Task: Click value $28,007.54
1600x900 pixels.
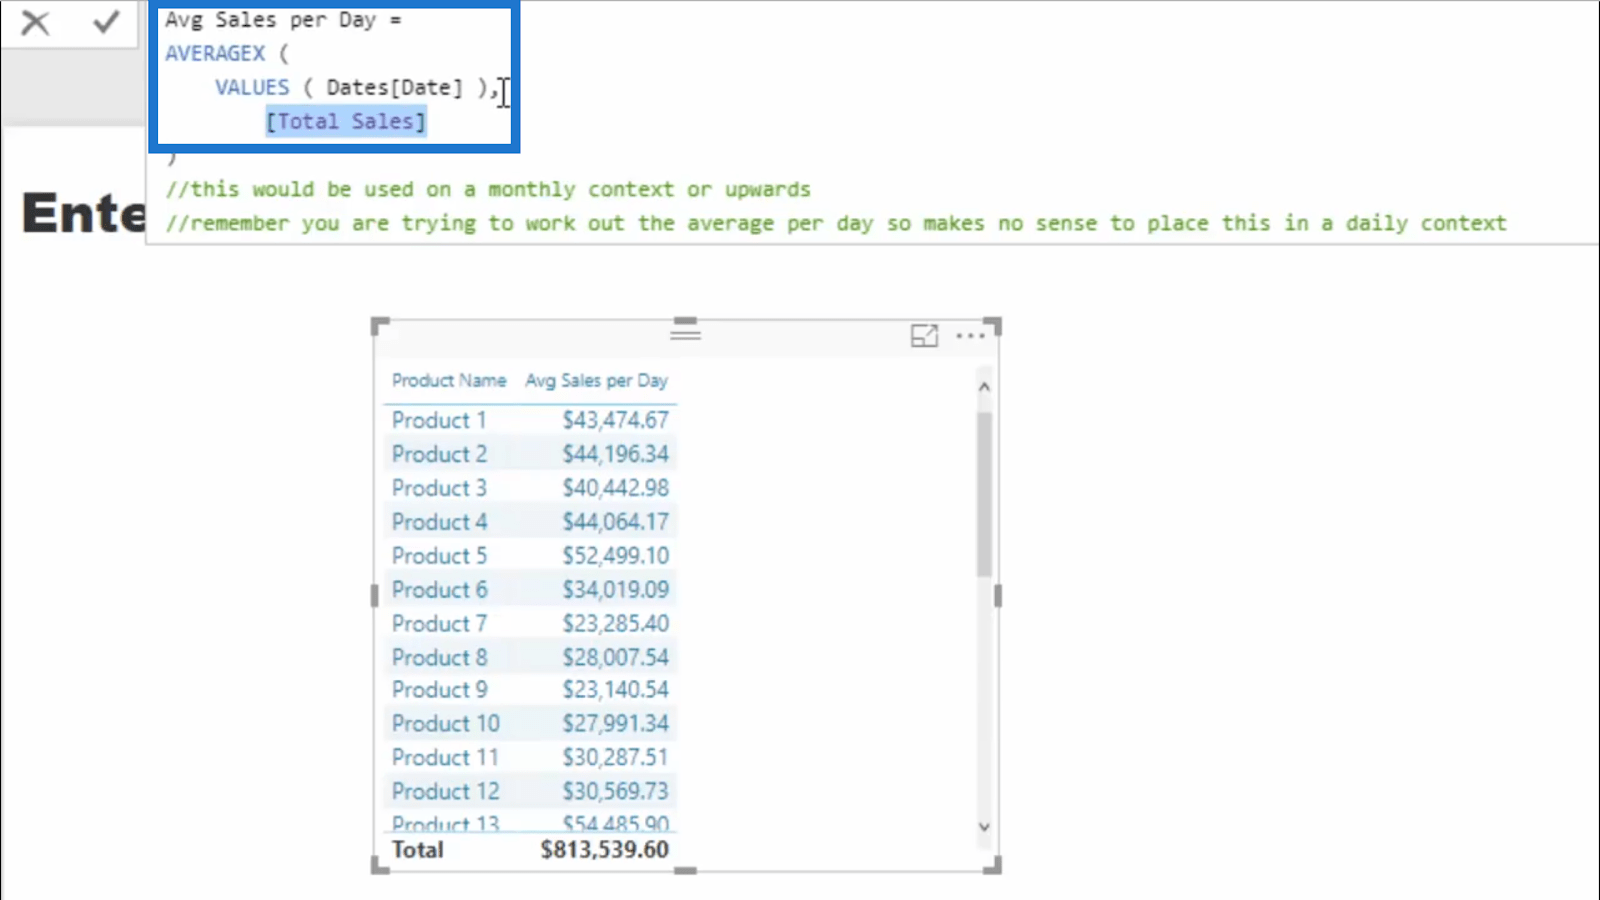Action: pos(615,658)
